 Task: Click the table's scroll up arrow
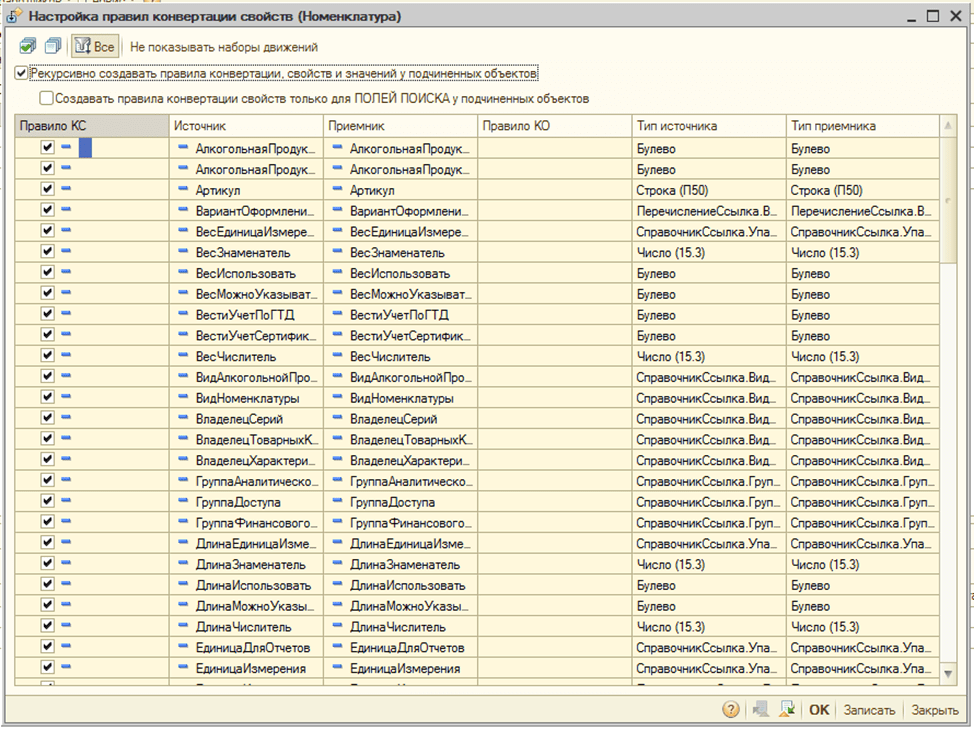(x=949, y=125)
